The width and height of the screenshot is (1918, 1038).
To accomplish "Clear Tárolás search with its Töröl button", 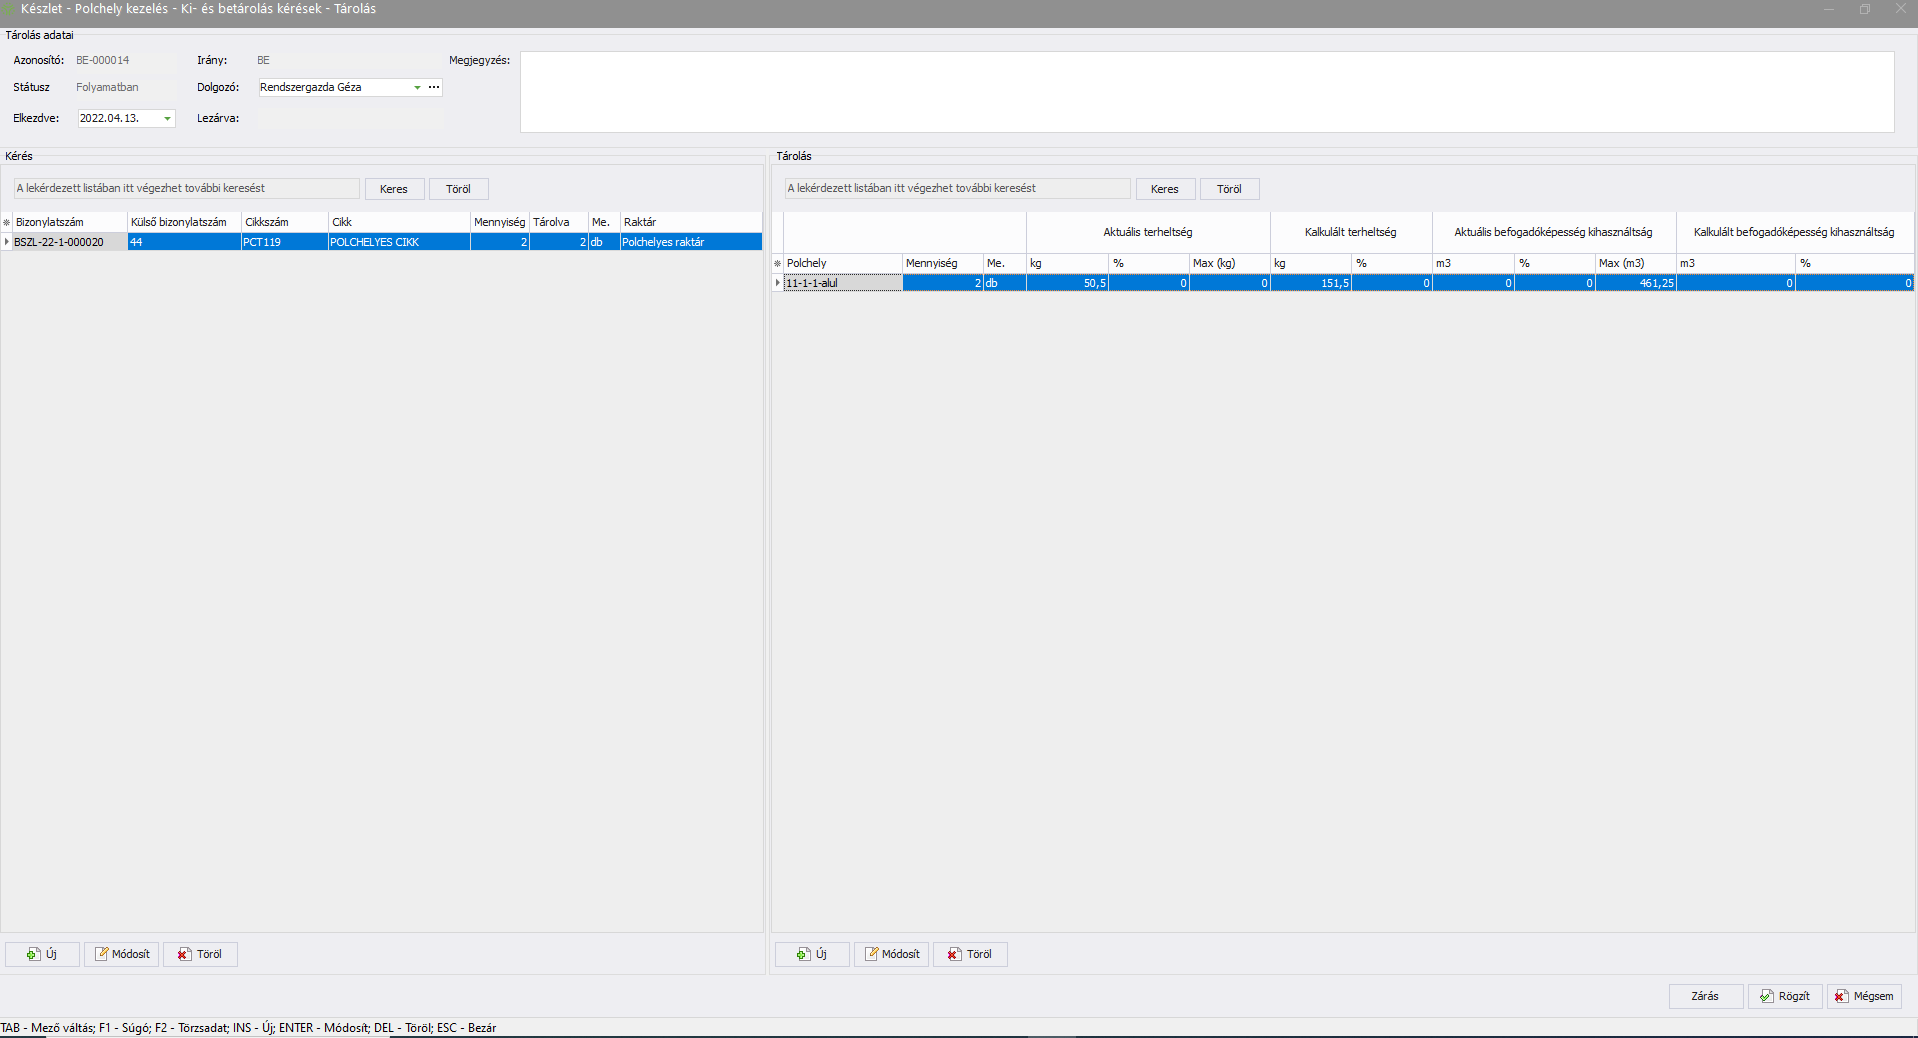I will 1229,189.
